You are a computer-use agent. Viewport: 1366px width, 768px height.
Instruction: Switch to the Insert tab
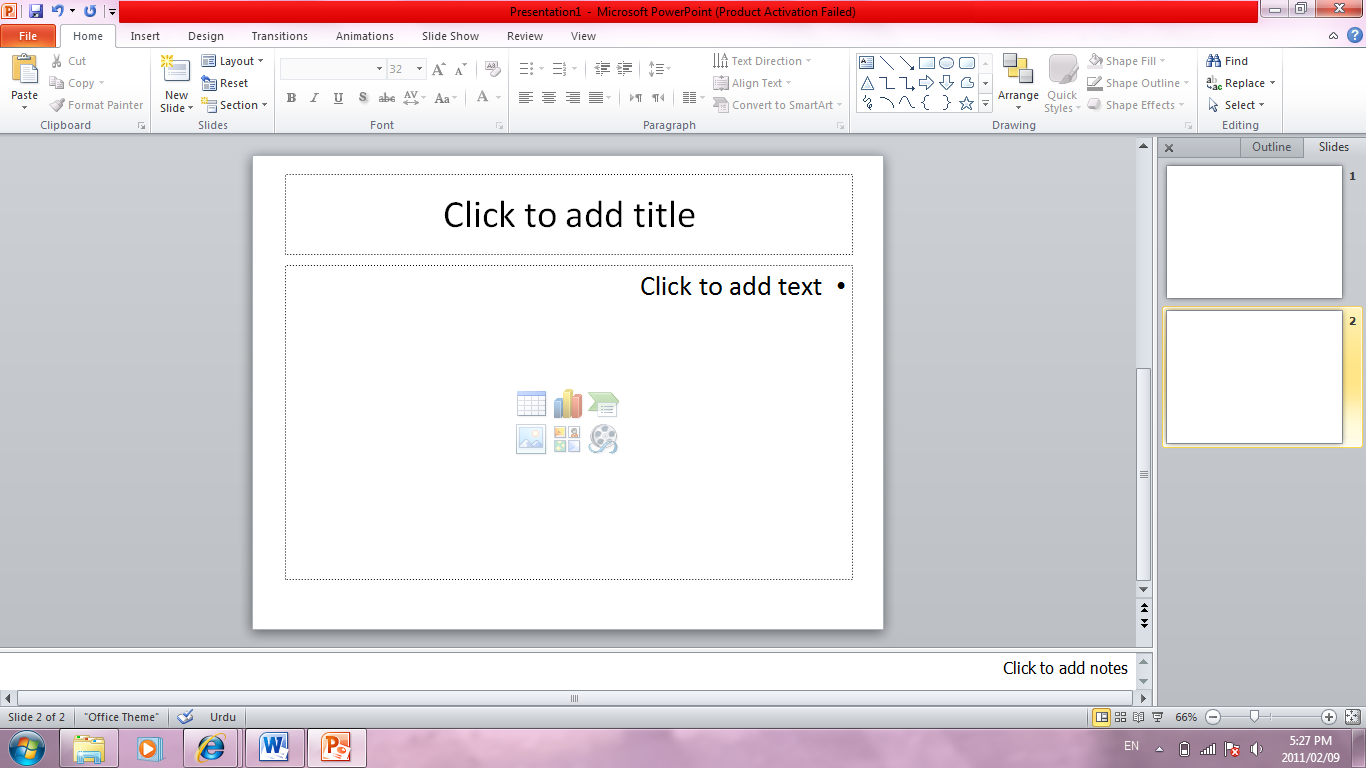click(145, 36)
